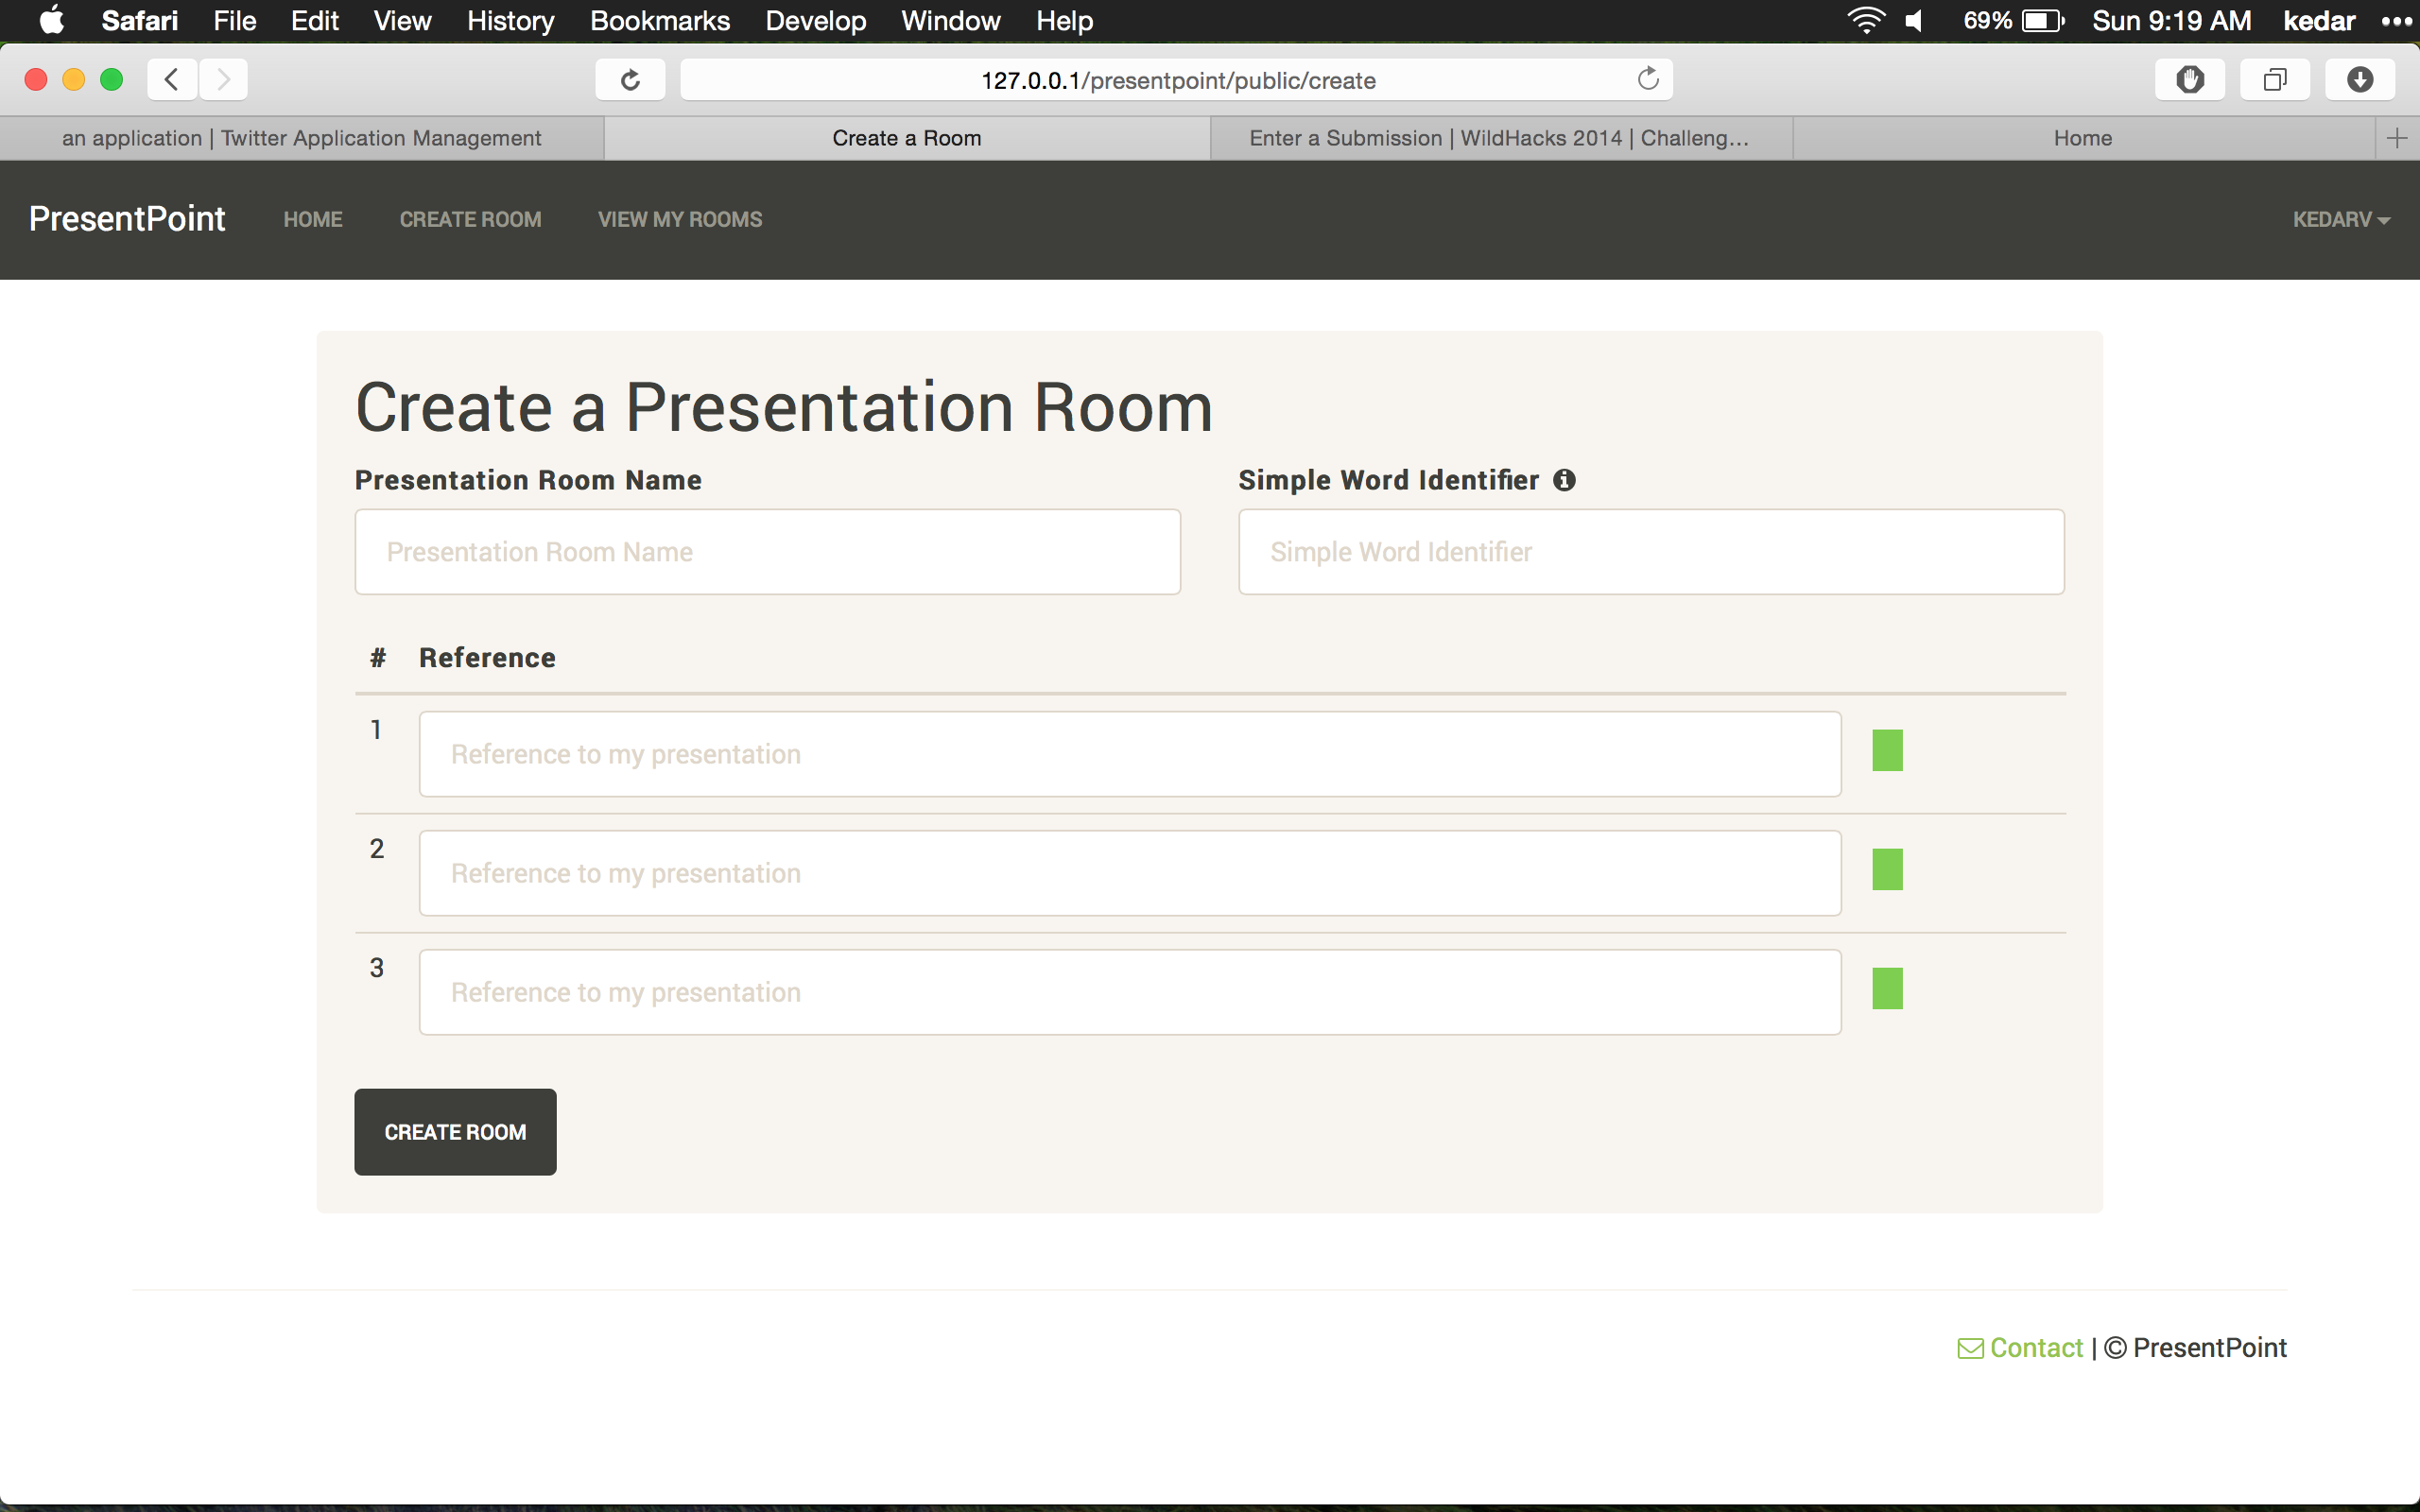Click the green square for reference row 1

(x=1887, y=750)
